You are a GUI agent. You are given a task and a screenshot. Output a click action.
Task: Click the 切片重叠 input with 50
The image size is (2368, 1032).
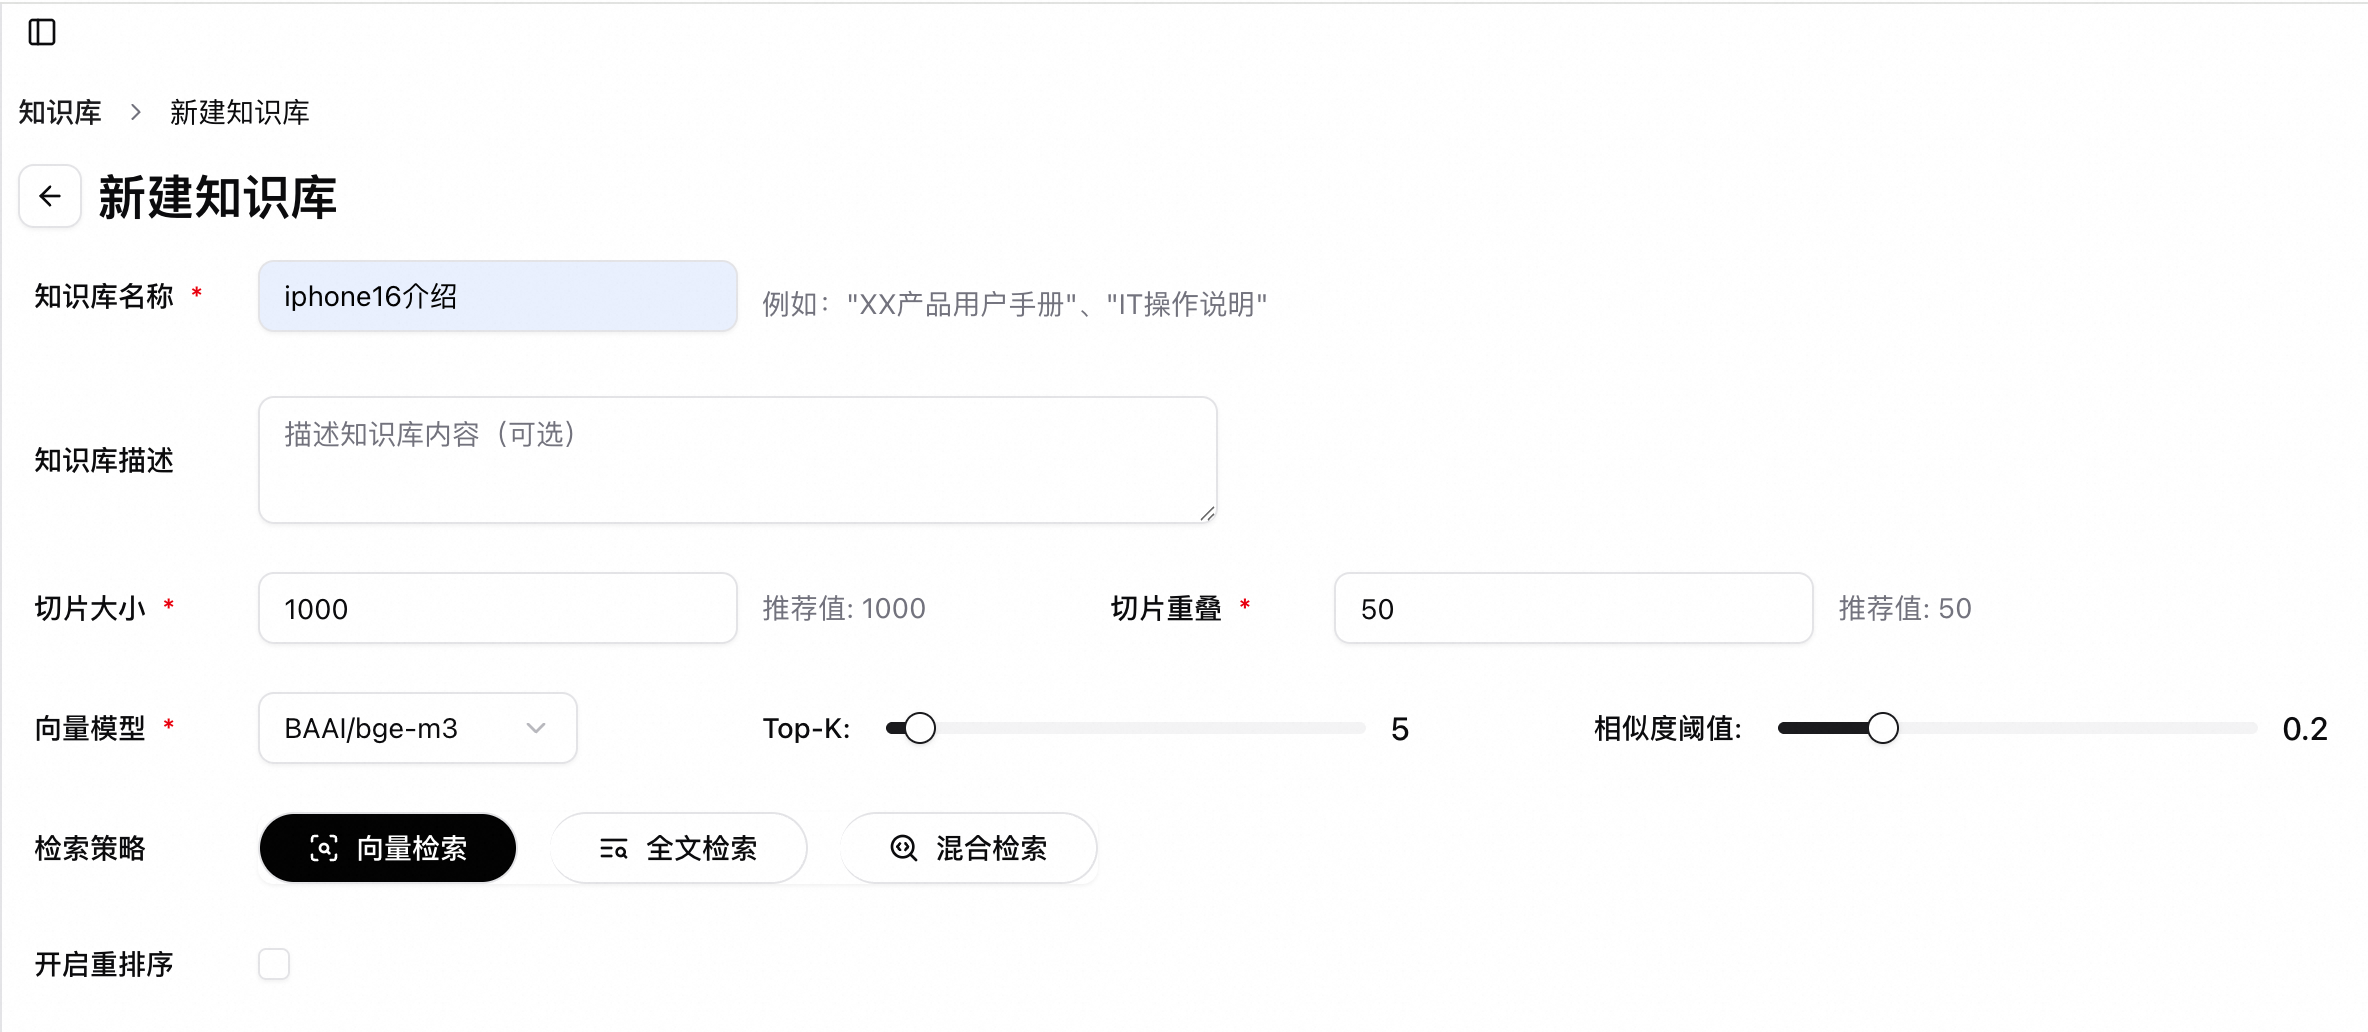pos(1572,608)
